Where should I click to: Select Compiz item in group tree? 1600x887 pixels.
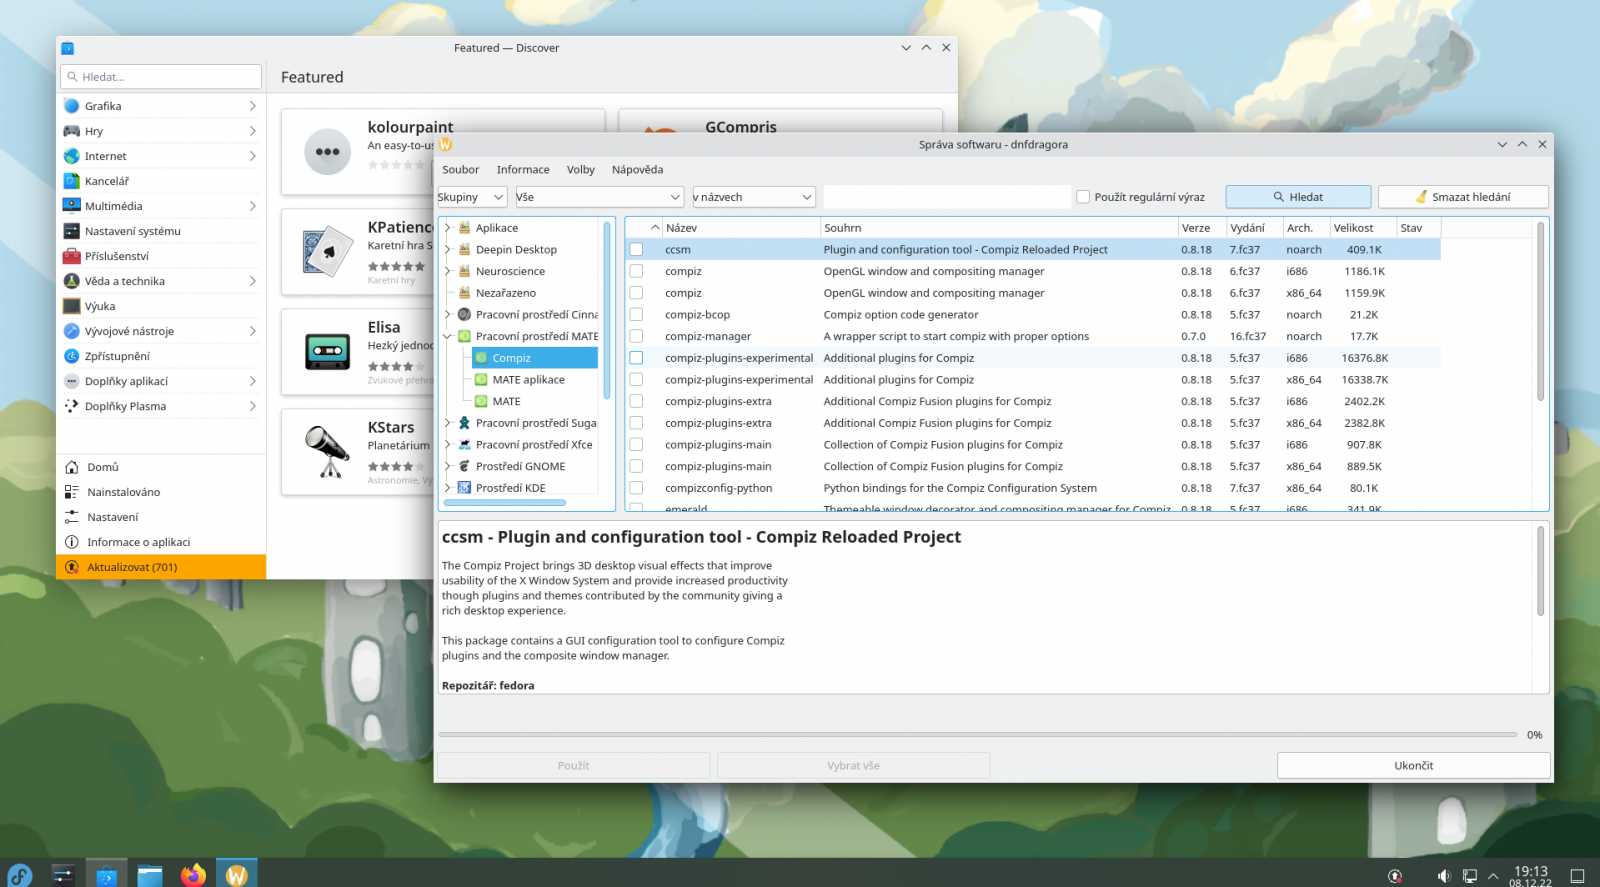pos(534,358)
